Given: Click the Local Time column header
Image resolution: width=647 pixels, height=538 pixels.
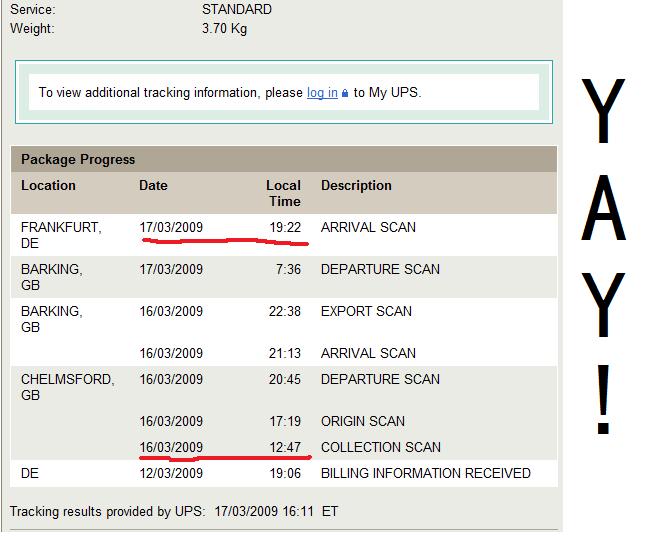Looking at the screenshot, I should click(x=283, y=193).
